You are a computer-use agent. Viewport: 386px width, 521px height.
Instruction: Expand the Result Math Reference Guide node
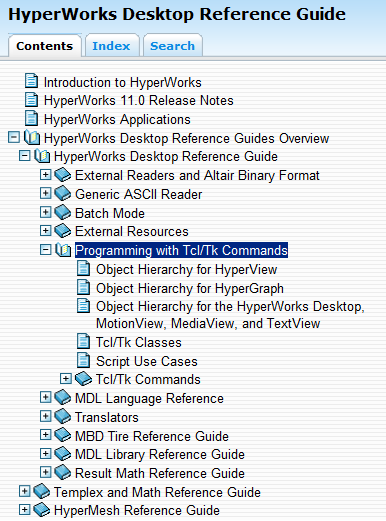click(45, 472)
